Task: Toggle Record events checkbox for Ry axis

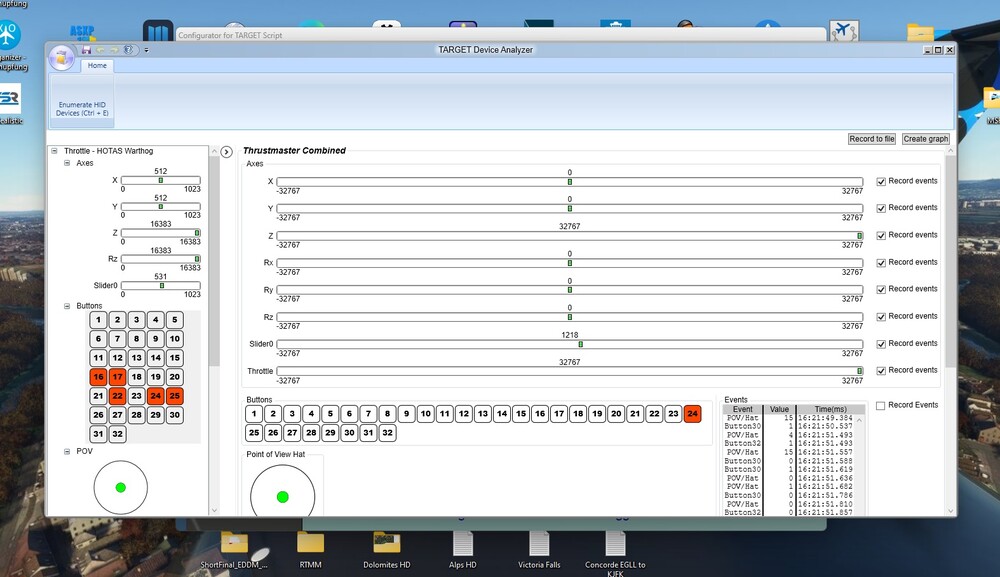Action: (x=881, y=289)
